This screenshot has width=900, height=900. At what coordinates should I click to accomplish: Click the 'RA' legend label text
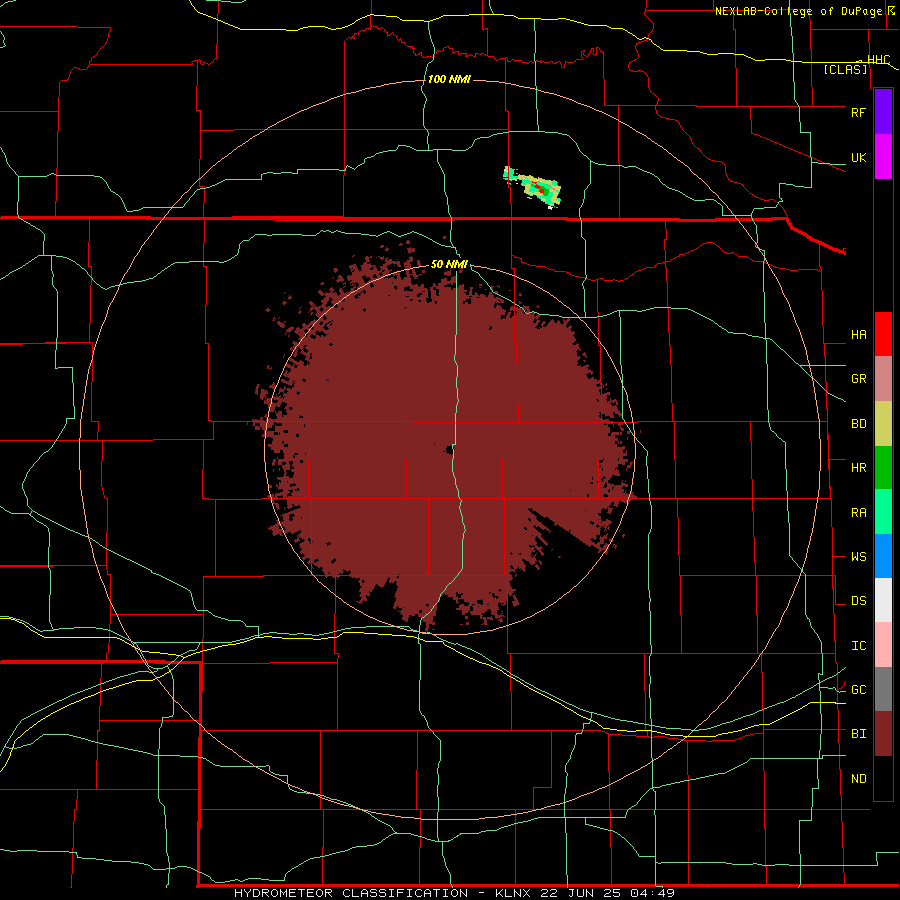point(858,513)
